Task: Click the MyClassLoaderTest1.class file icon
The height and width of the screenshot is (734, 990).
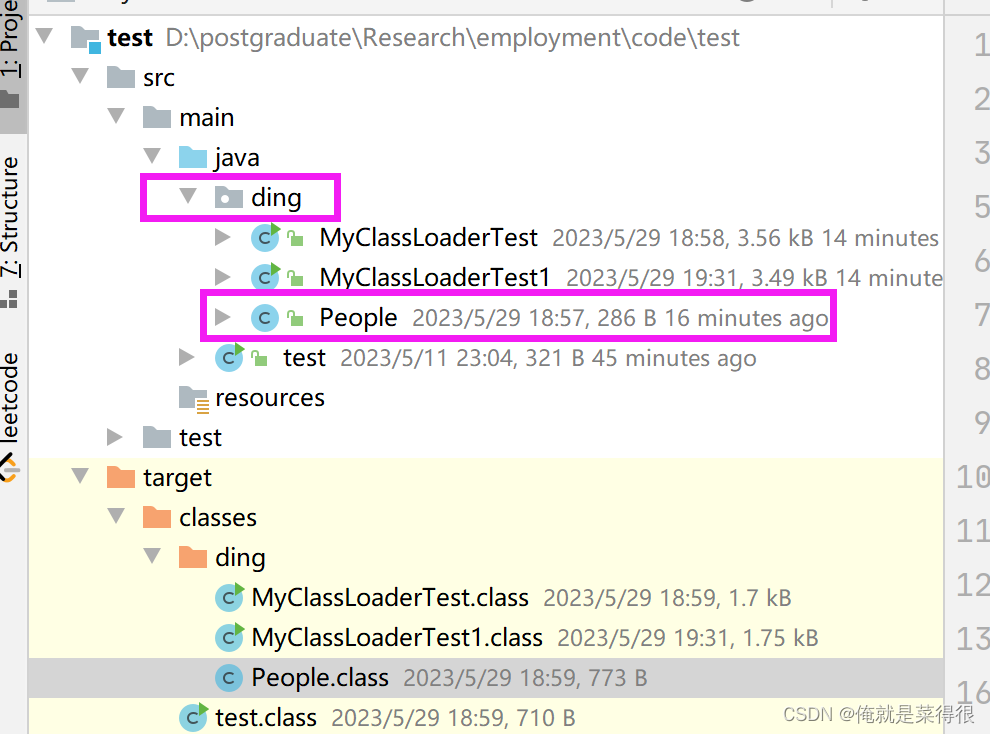Action: (x=229, y=637)
